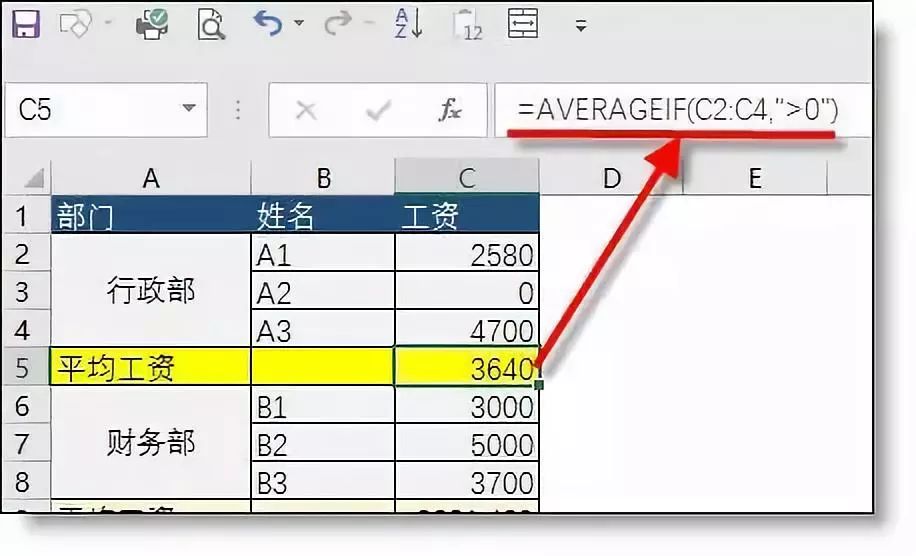Select row 6 header
This screenshot has width=916, height=556.
(x=27, y=406)
